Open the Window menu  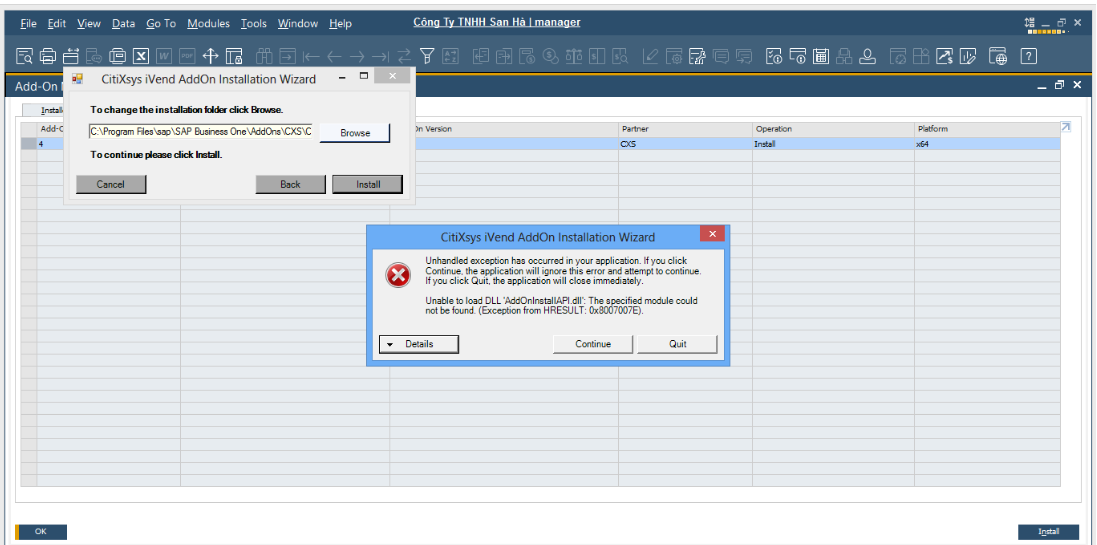coord(298,23)
